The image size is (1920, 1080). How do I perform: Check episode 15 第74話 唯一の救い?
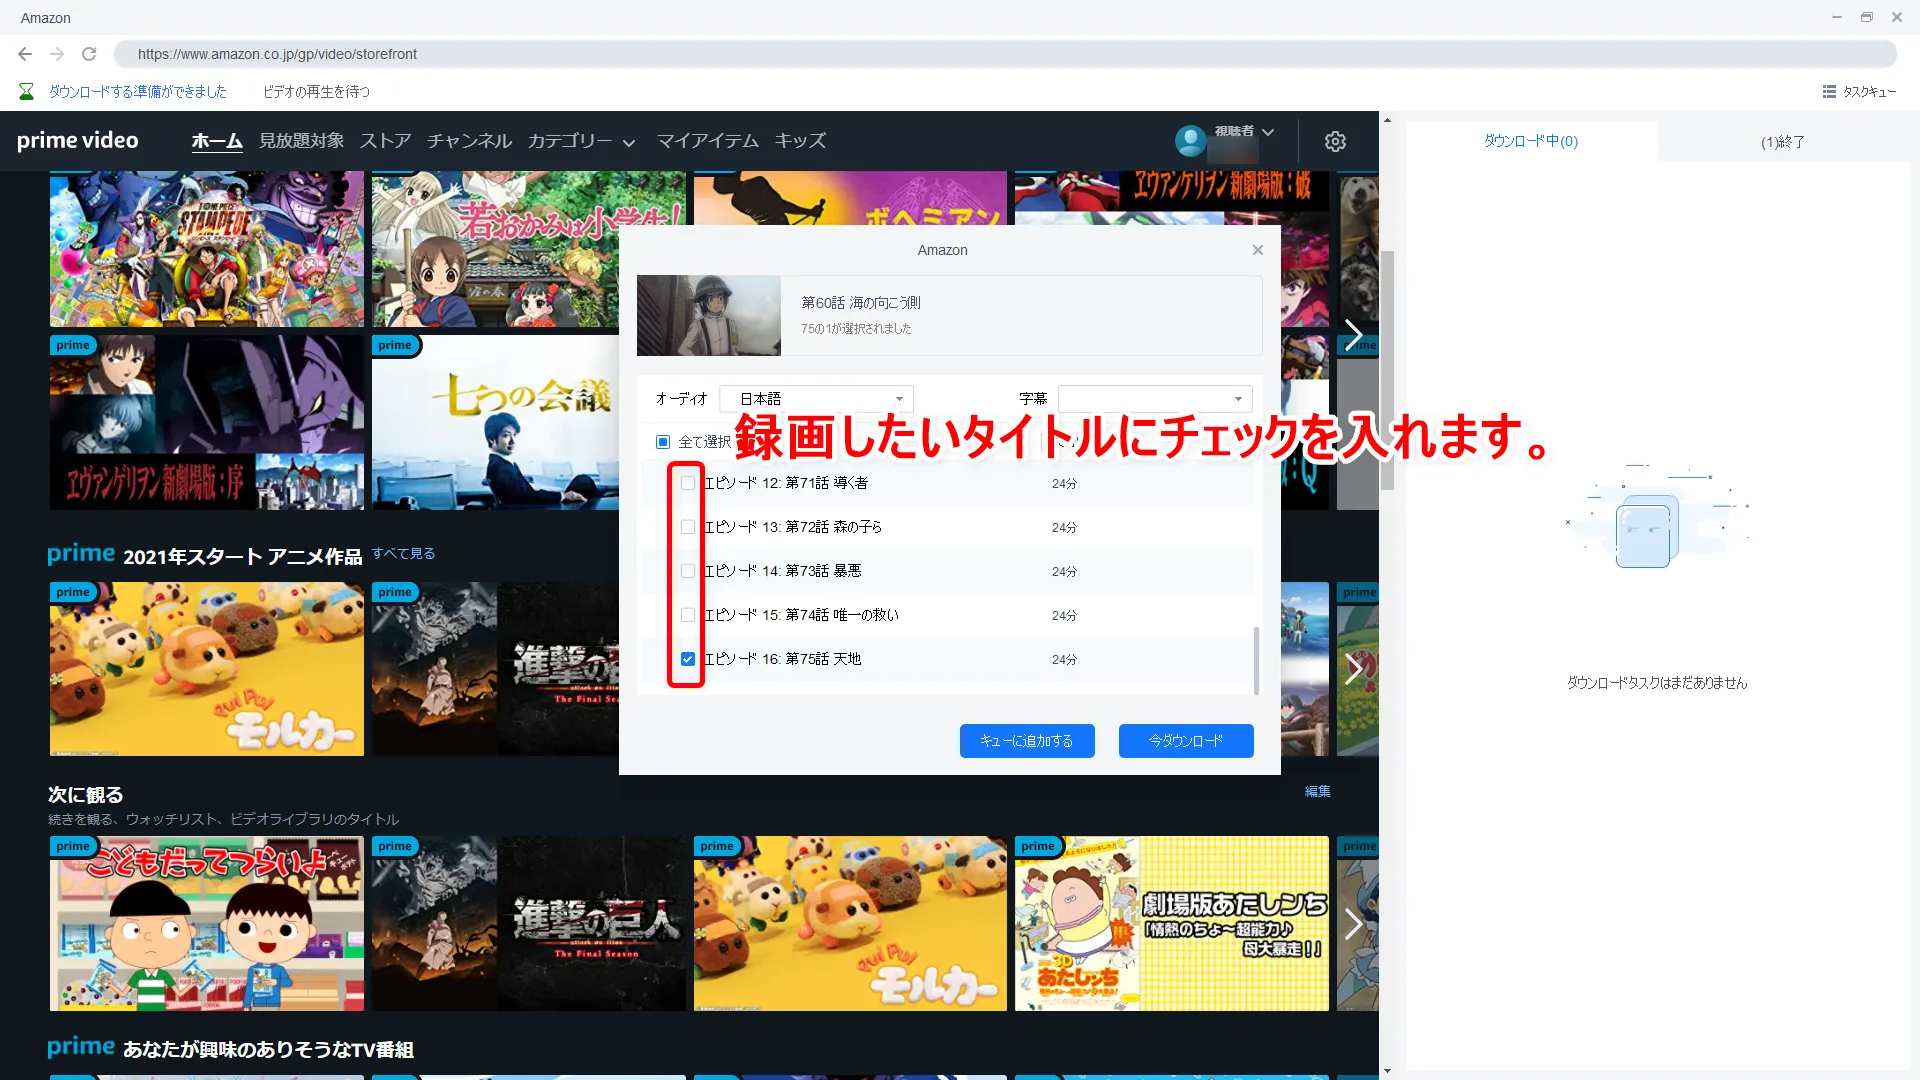click(688, 615)
